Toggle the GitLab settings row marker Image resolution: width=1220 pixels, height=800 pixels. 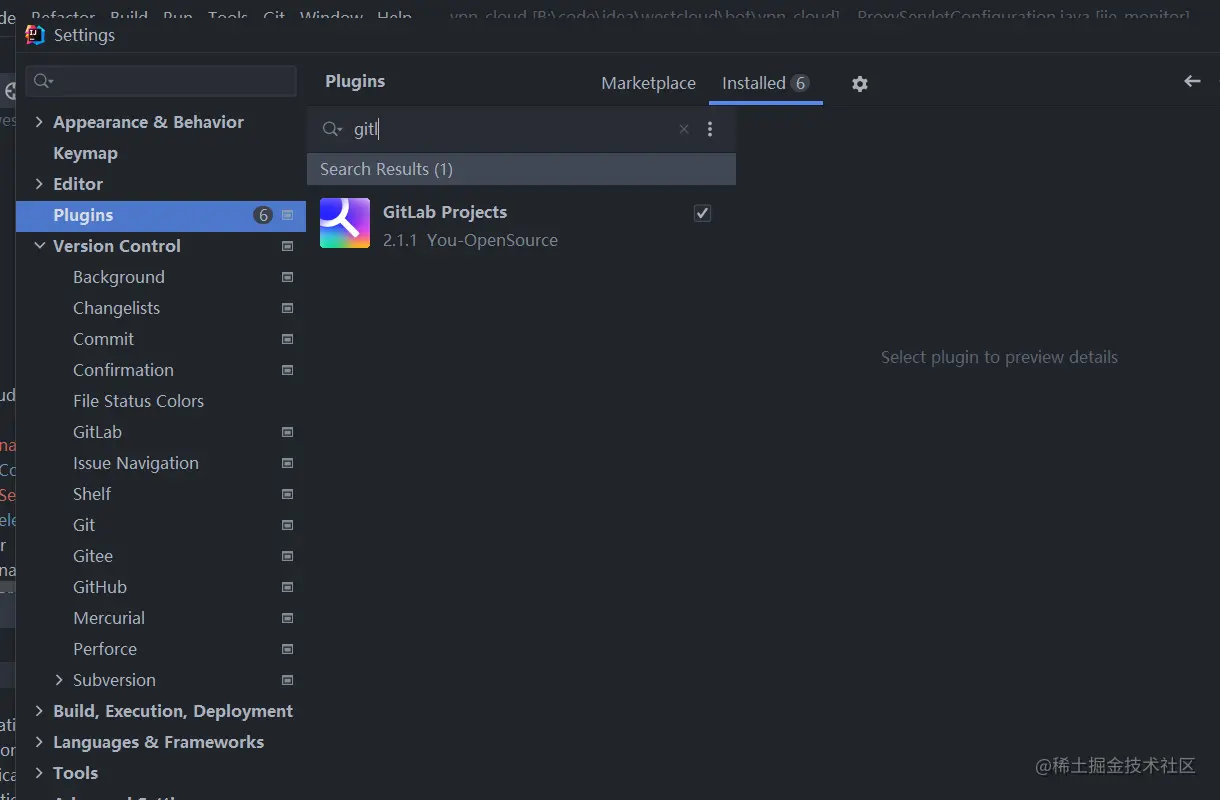point(288,431)
